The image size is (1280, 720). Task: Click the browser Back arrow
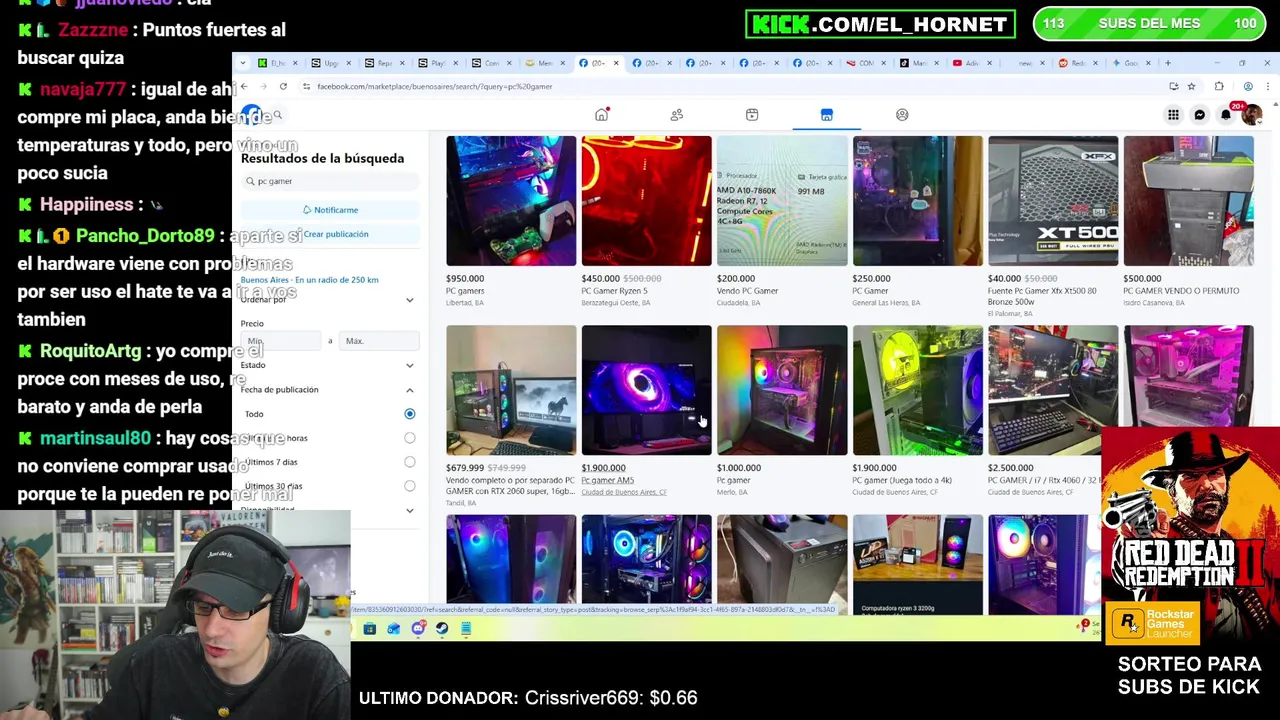tap(244, 86)
